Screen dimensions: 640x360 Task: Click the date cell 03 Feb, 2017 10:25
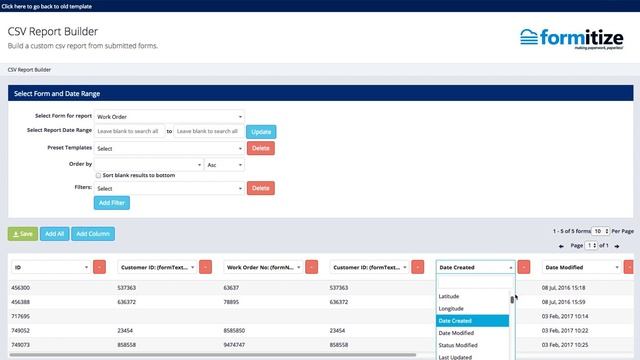point(565,345)
